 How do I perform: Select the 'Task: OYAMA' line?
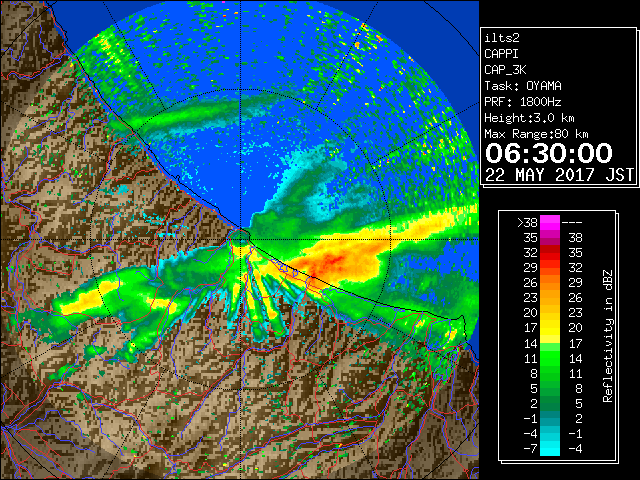coord(523,86)
